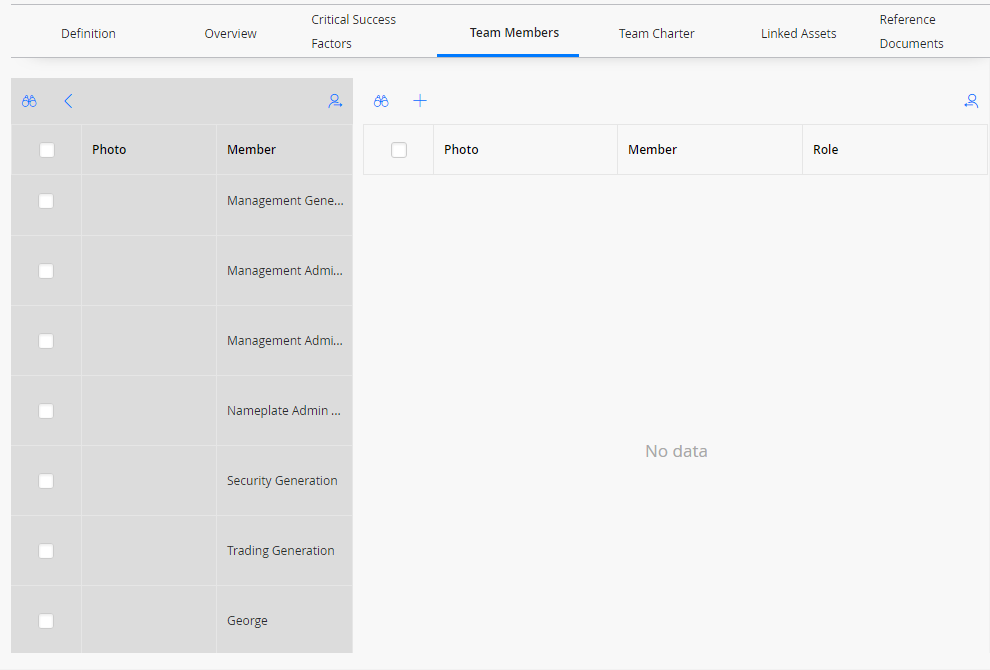Open Reference Documents tab
Viewport: 990px width, 670px height.
912,32
